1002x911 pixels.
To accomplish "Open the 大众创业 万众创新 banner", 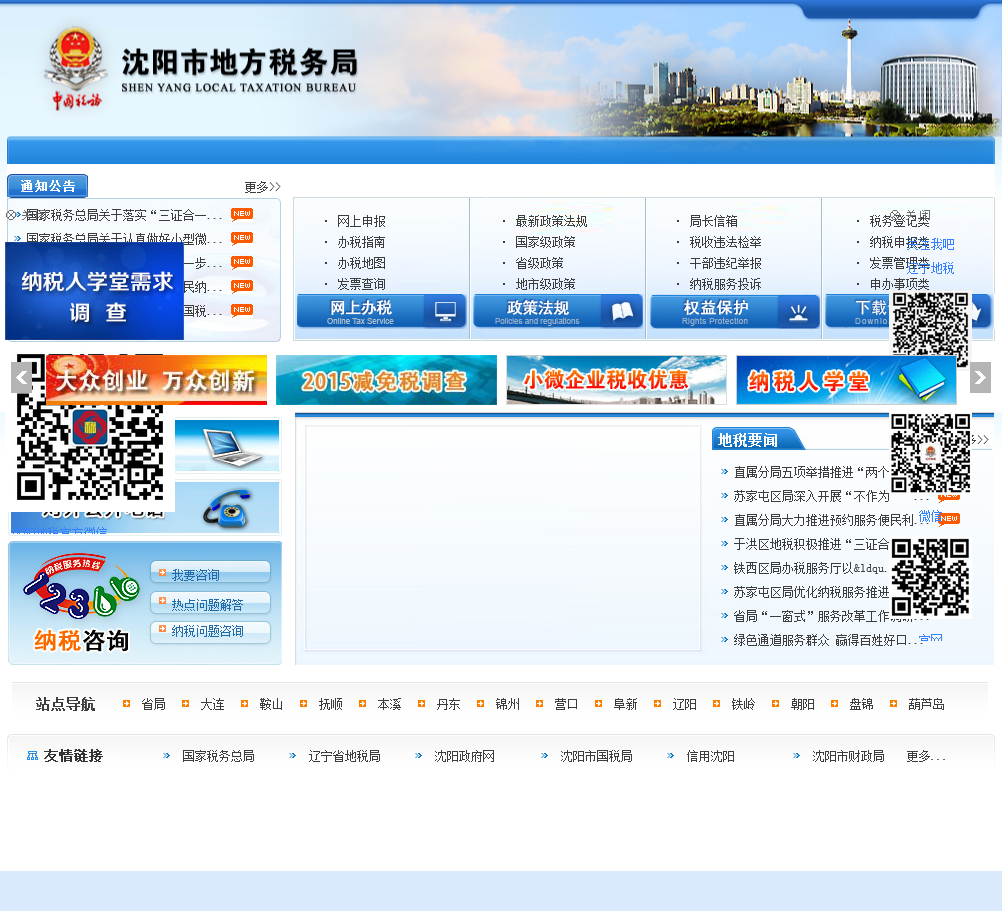I will pos(157,380).
